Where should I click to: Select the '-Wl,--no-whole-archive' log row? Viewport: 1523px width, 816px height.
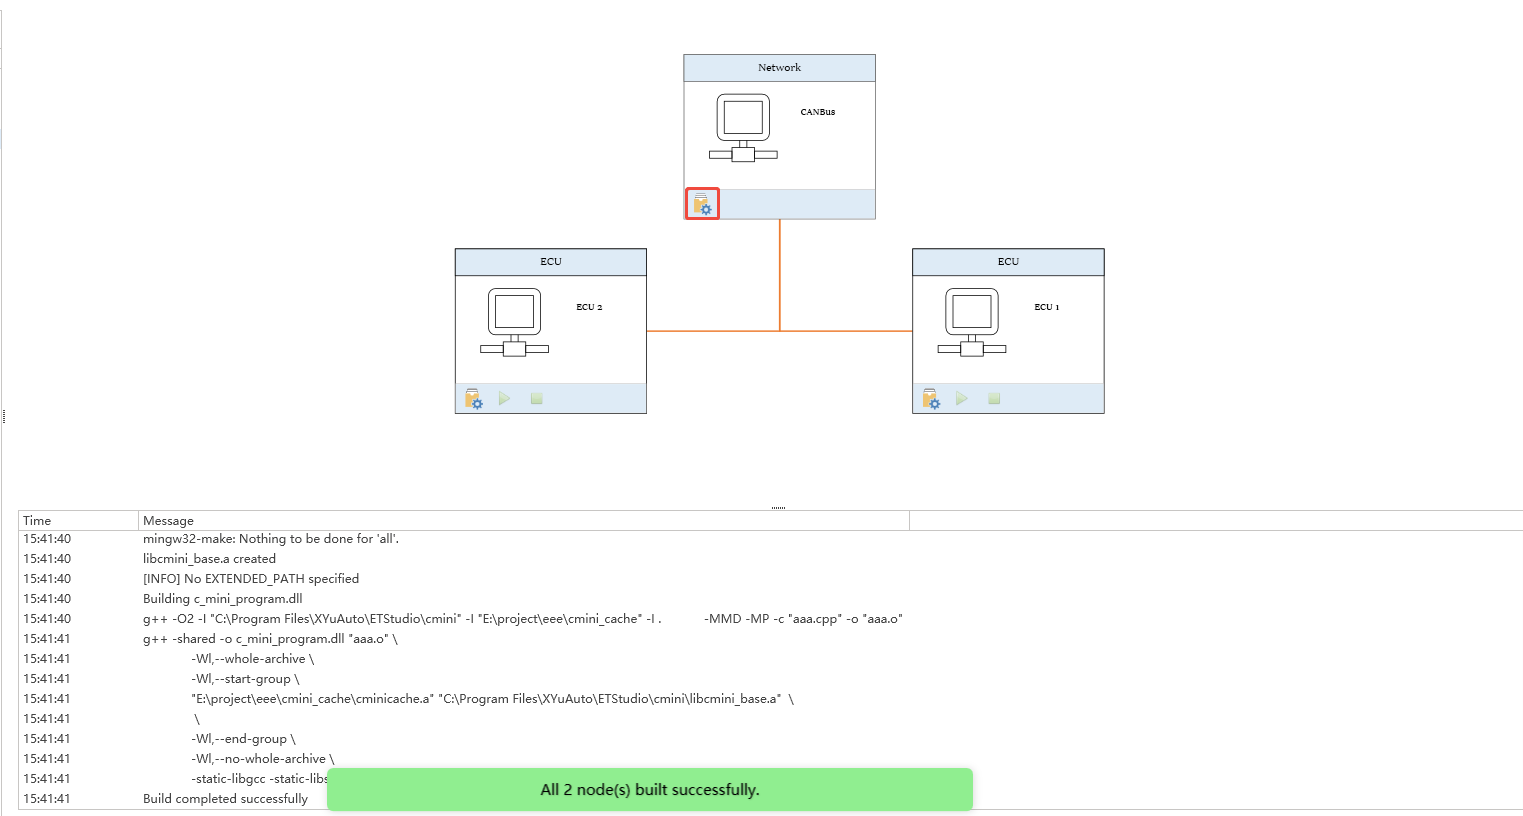pyautogui.click(x=770, y=759)
